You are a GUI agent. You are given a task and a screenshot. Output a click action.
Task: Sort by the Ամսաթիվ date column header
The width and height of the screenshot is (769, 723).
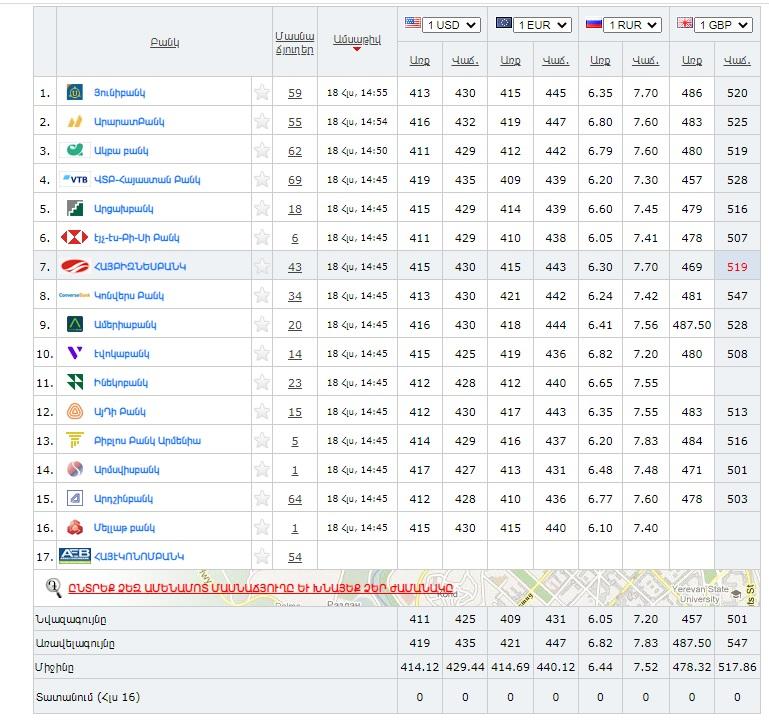pos(357,37)
